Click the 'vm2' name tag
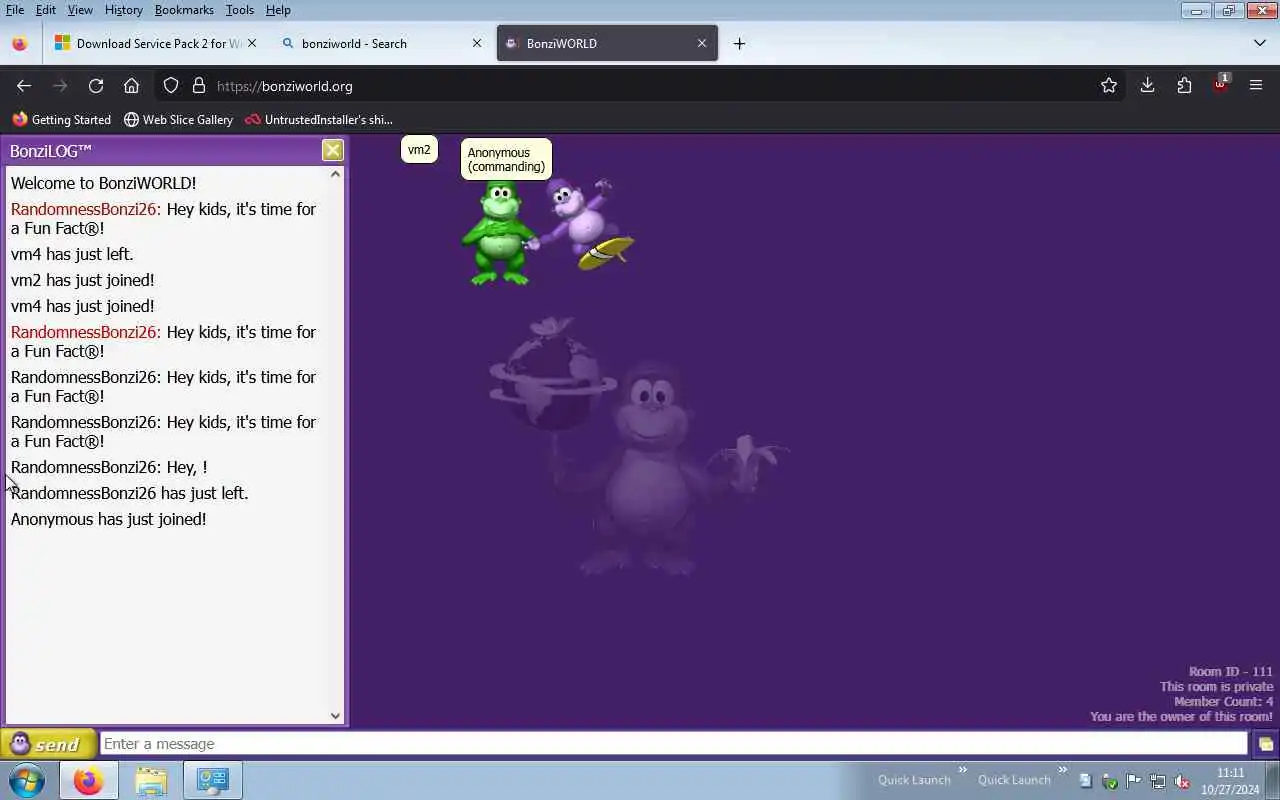This screenshot has width=1280, height=800. coord(419,150)
